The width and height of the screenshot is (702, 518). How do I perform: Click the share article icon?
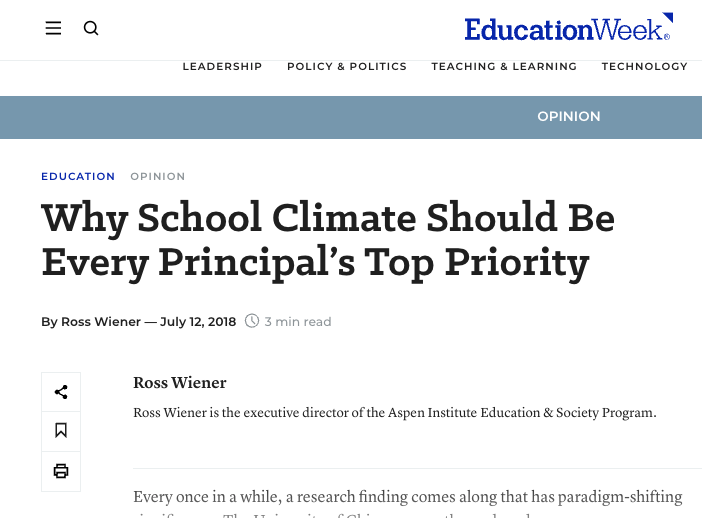(61, 392)
